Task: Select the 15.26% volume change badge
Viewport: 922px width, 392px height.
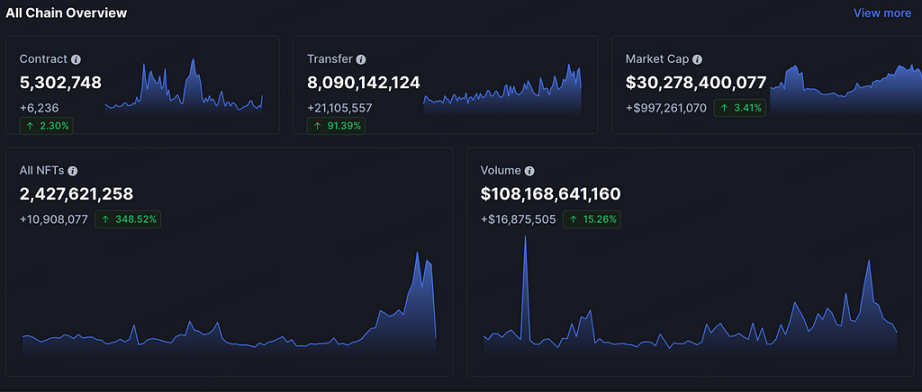Action: (x=592, y=220)
